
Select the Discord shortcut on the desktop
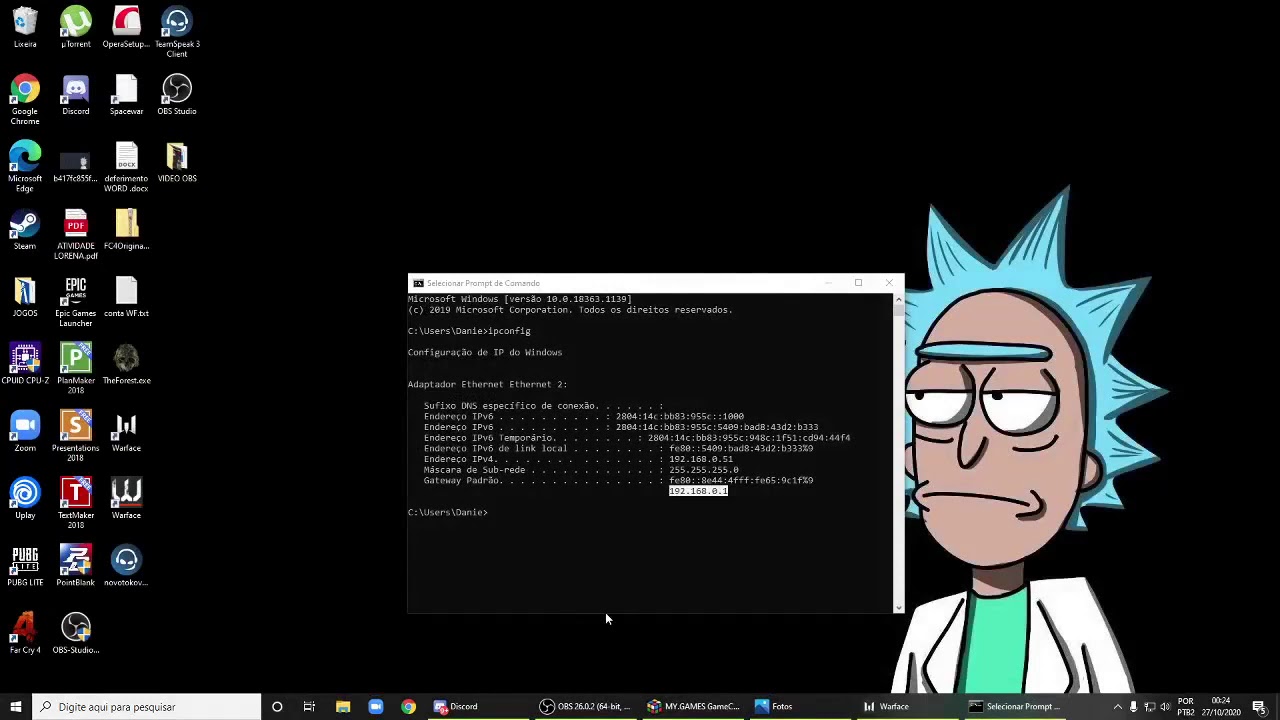coord(76,95)
